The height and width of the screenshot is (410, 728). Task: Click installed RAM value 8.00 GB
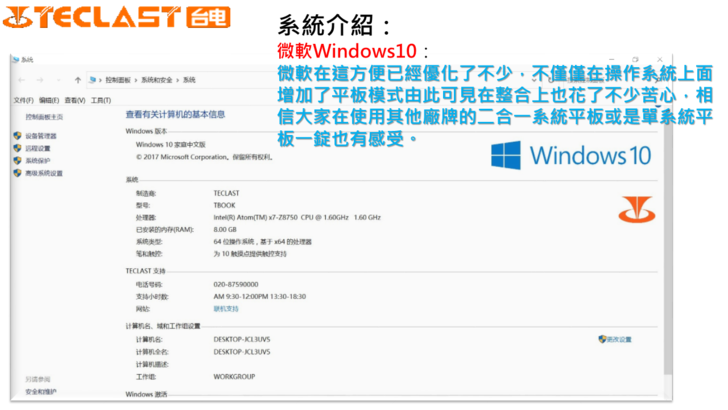pos(225,229)
